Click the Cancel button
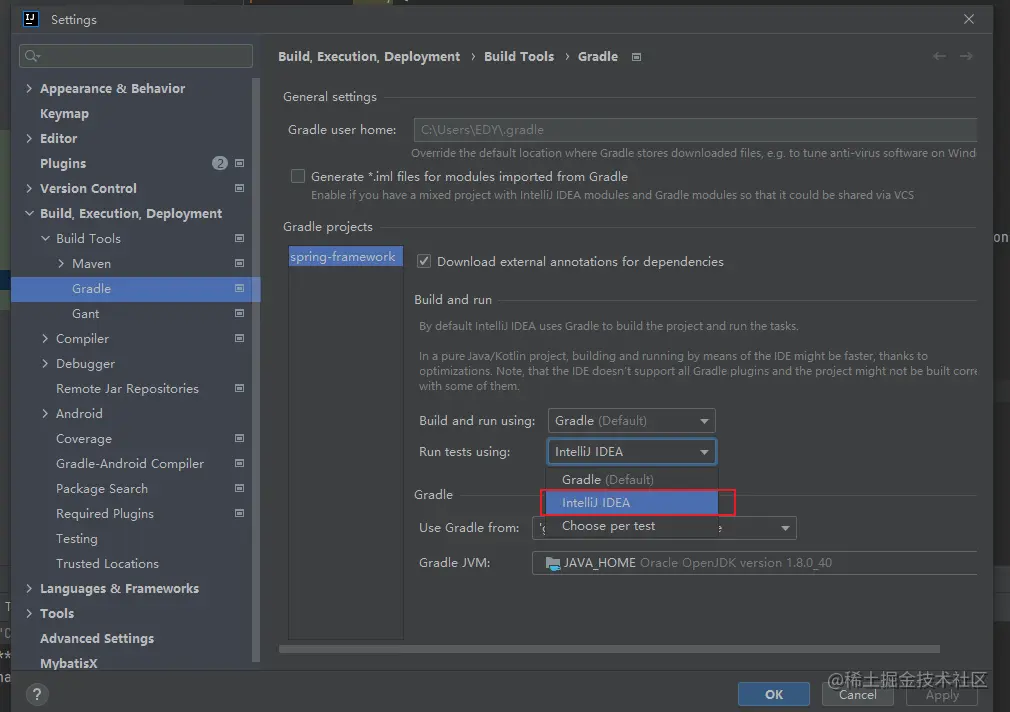 [858, 694]
